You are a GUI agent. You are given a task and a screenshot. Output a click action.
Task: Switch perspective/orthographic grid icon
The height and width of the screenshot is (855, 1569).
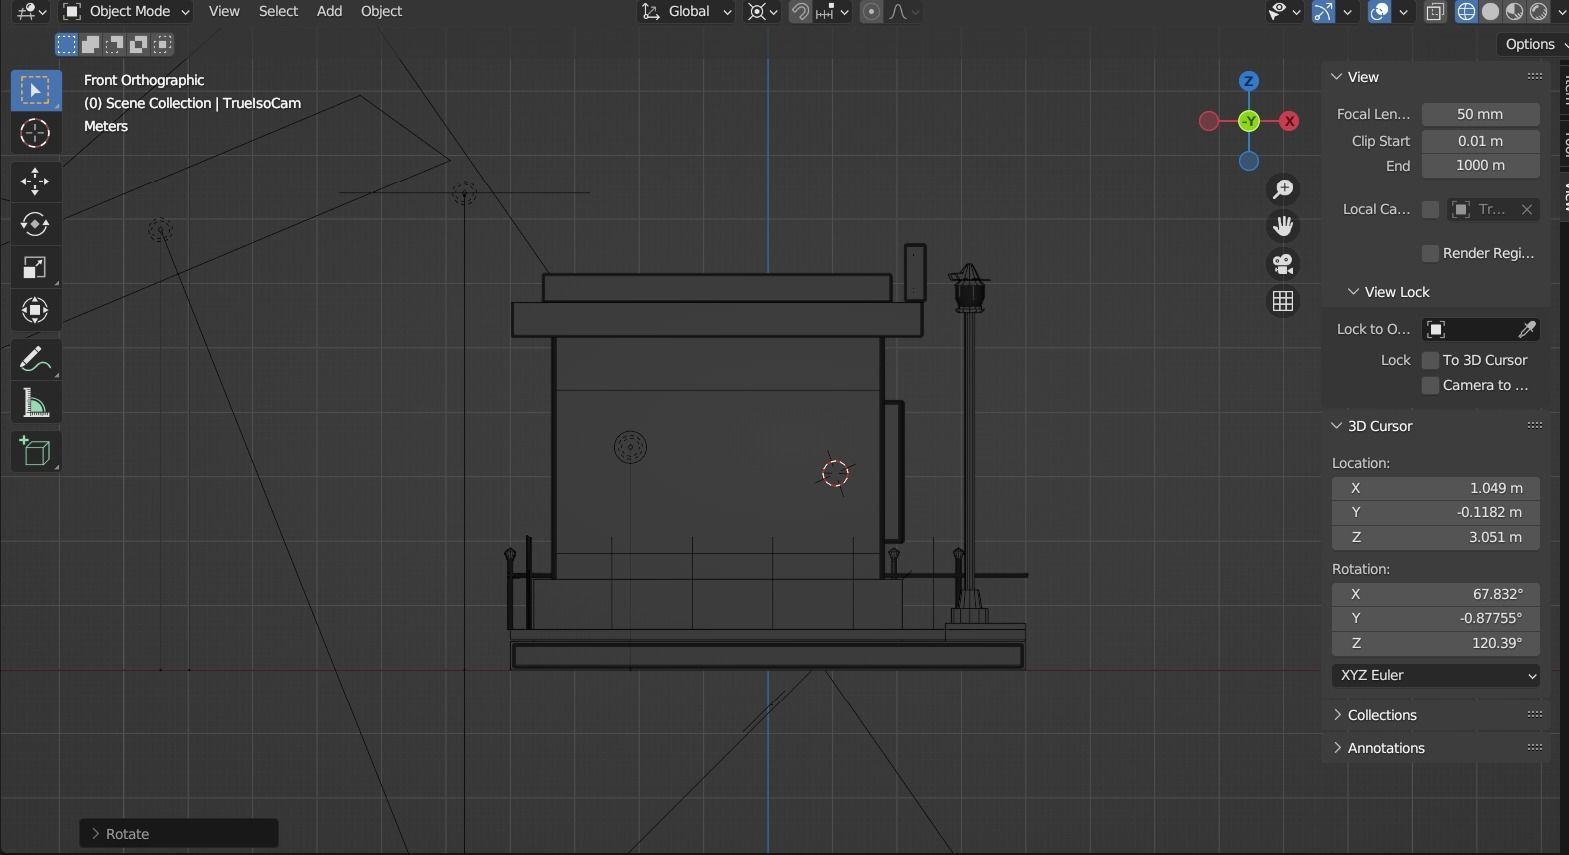[1283, 301]
